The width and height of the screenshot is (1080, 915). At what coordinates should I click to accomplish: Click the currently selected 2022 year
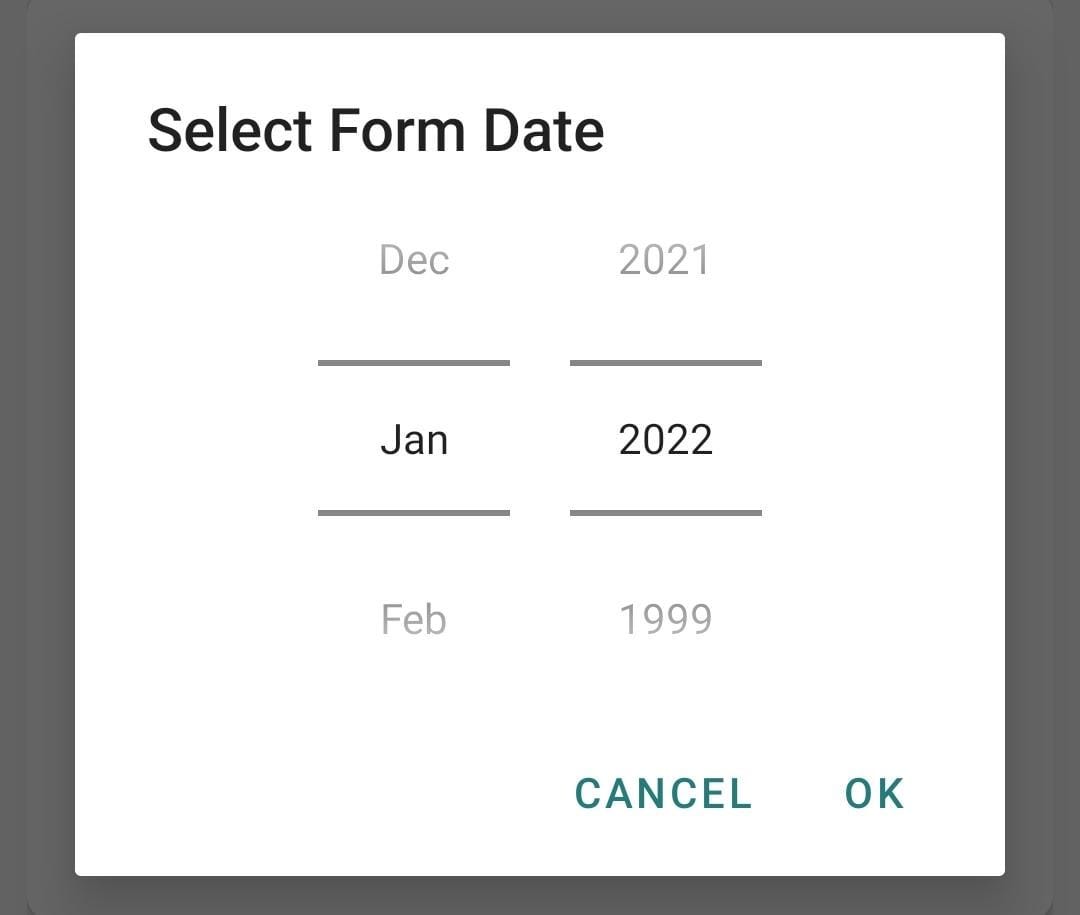[664, 438]
